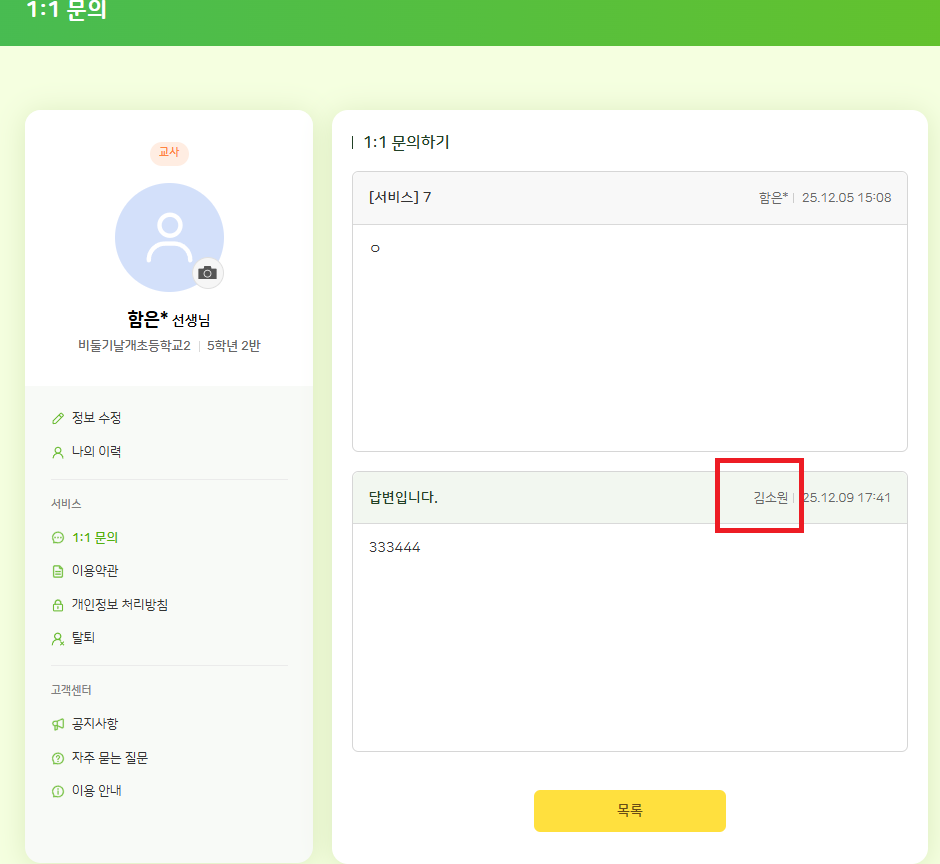Image resolution: width=940 pixels, height=864 pixels.
Task: Click the info icon beside 이용 안내
Action: pyautogui.click(x=57, y=791)
